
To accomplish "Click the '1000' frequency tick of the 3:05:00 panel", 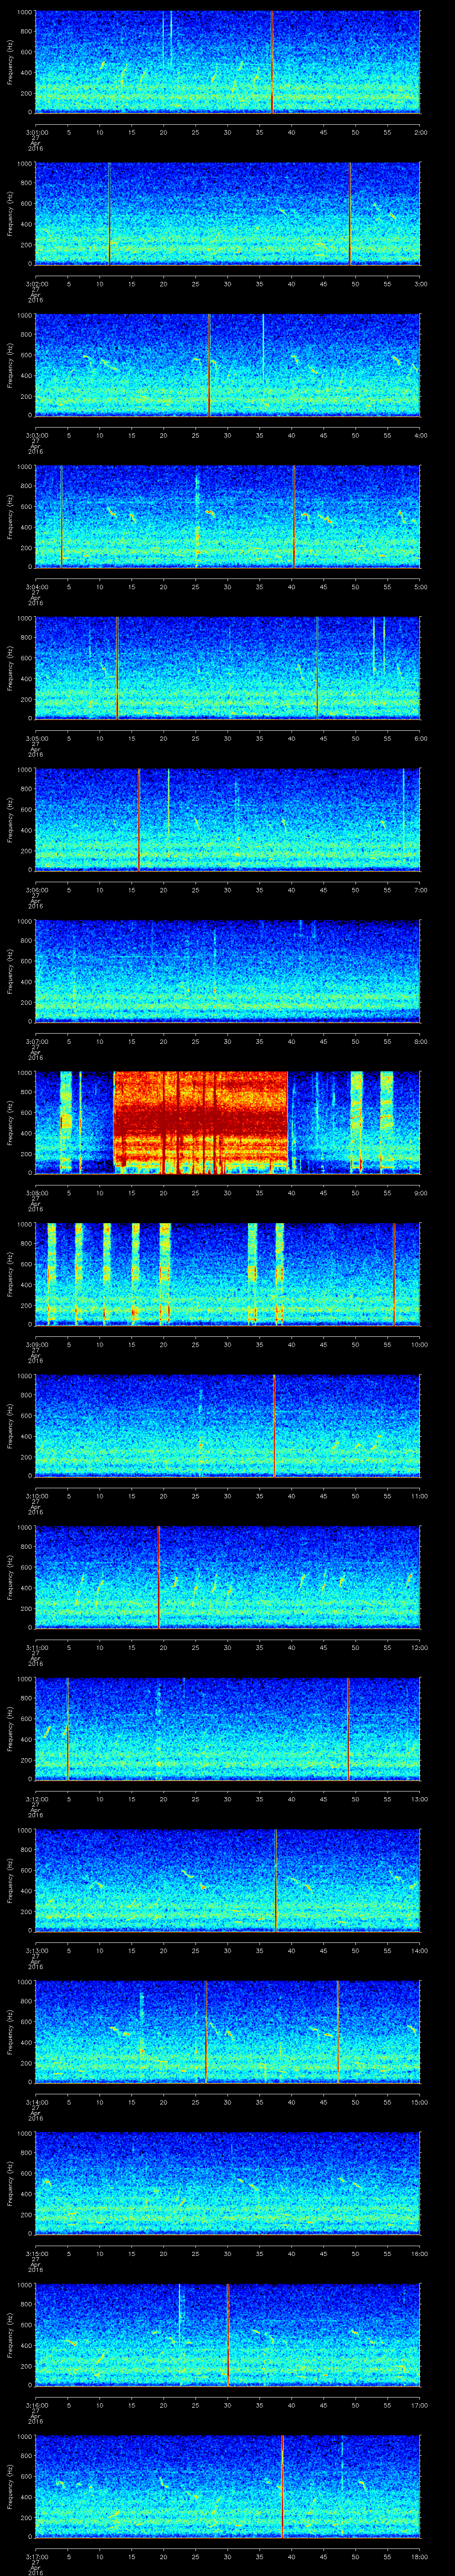I will 24,618.
